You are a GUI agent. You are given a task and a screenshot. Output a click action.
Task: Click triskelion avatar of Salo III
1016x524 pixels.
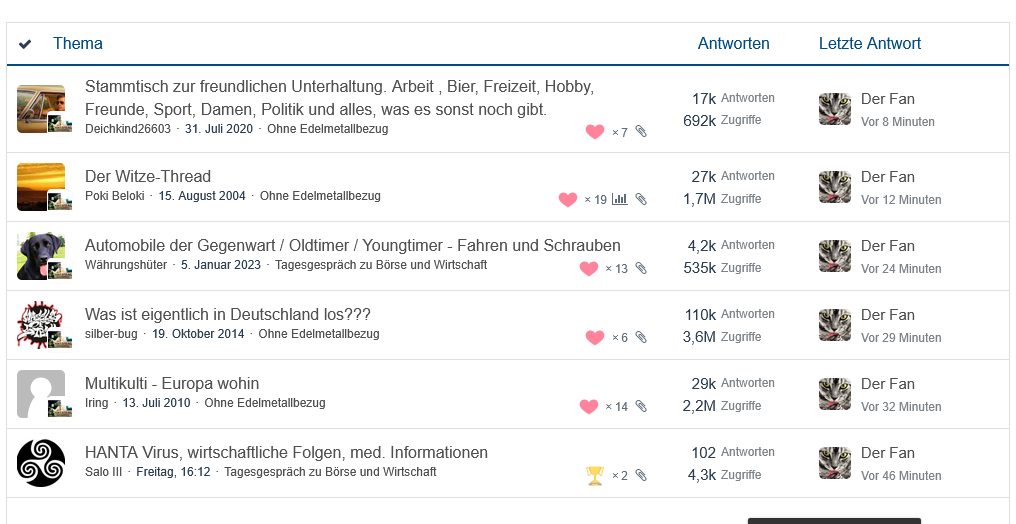click(41, 463)
